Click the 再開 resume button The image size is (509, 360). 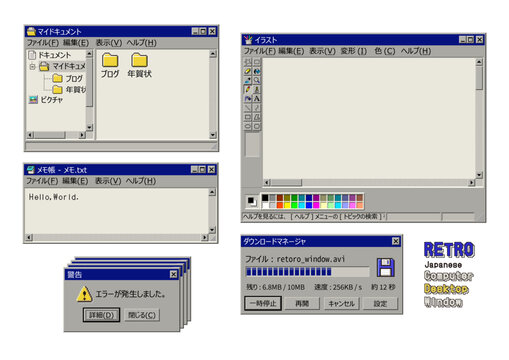tap(302, 304)
